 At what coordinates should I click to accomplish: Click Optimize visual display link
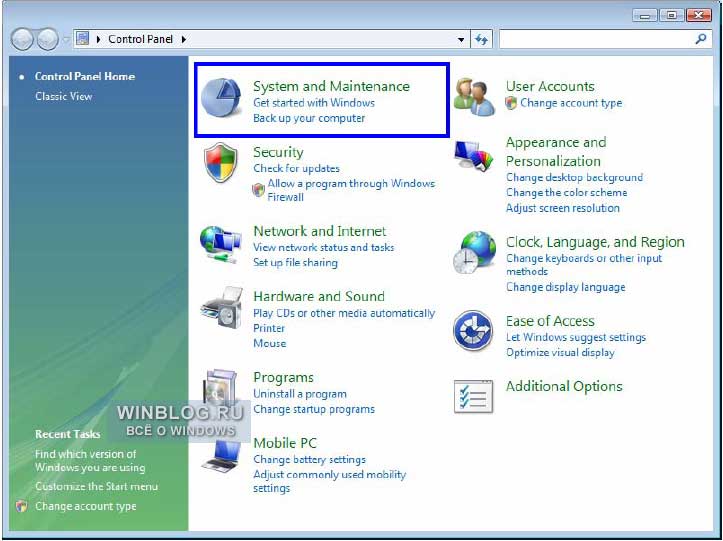point(560,353)
